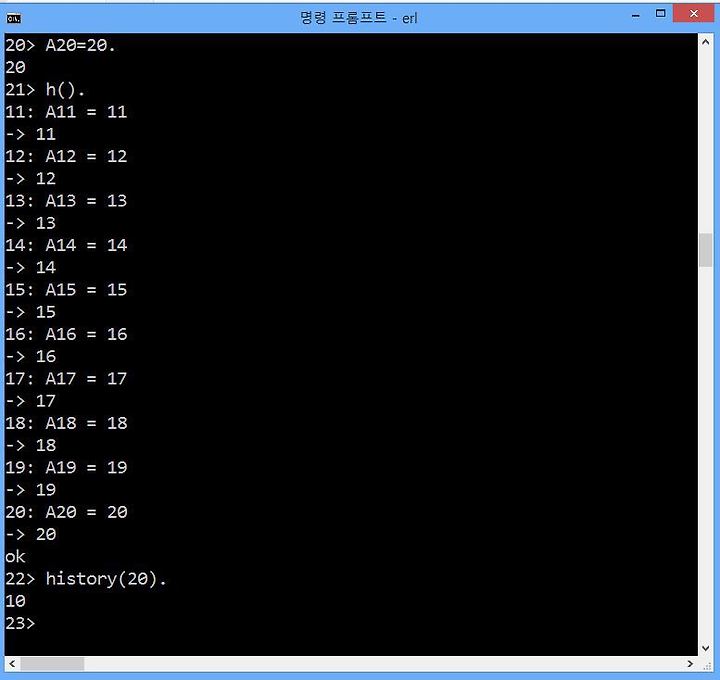
Task: Maximize the erl command prompt window
Action: (660, 14)
